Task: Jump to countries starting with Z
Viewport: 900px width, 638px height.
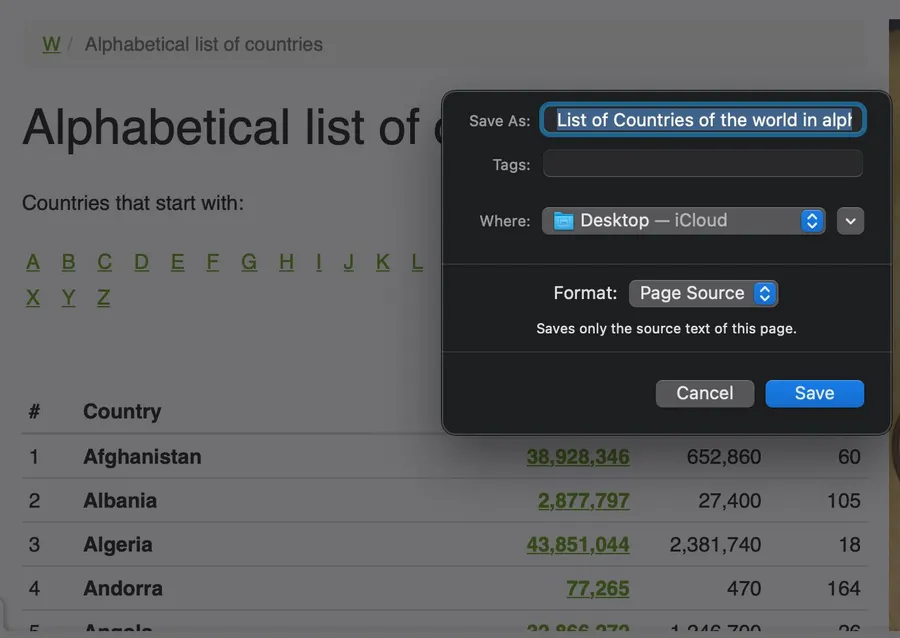Action: tap(103, 298)
